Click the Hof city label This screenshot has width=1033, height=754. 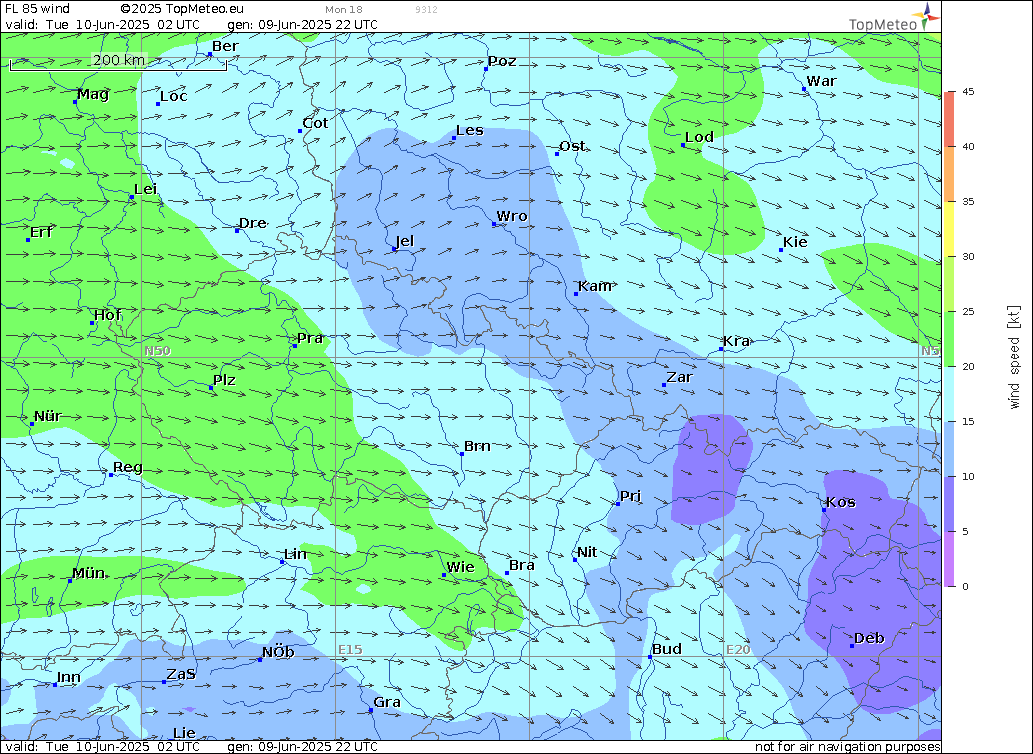point(107,315)
